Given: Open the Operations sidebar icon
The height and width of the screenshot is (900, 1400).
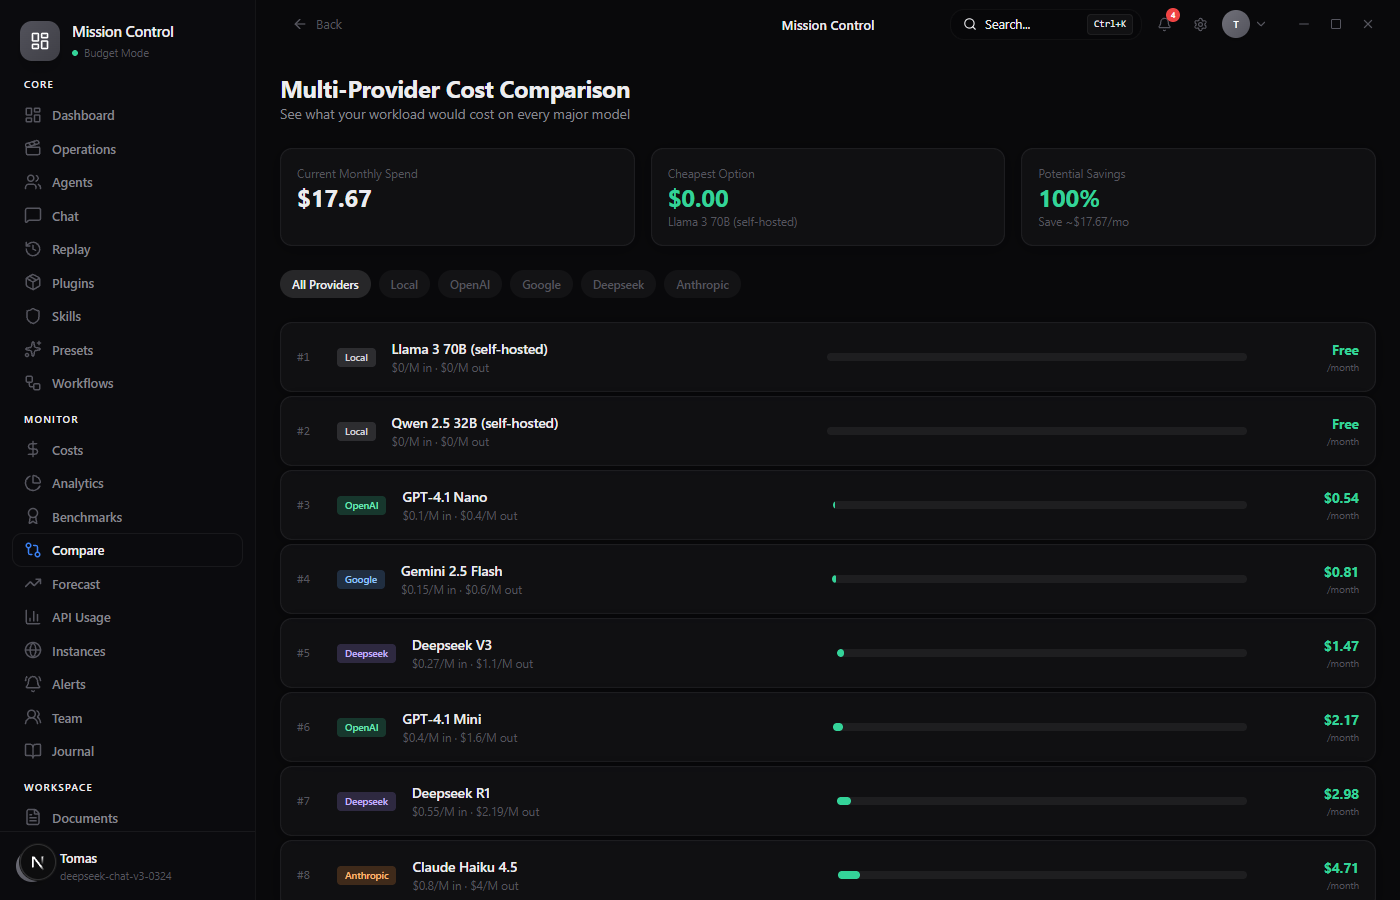Looking at the screenshot, I should pyautogui.click(x=33, y=149).
